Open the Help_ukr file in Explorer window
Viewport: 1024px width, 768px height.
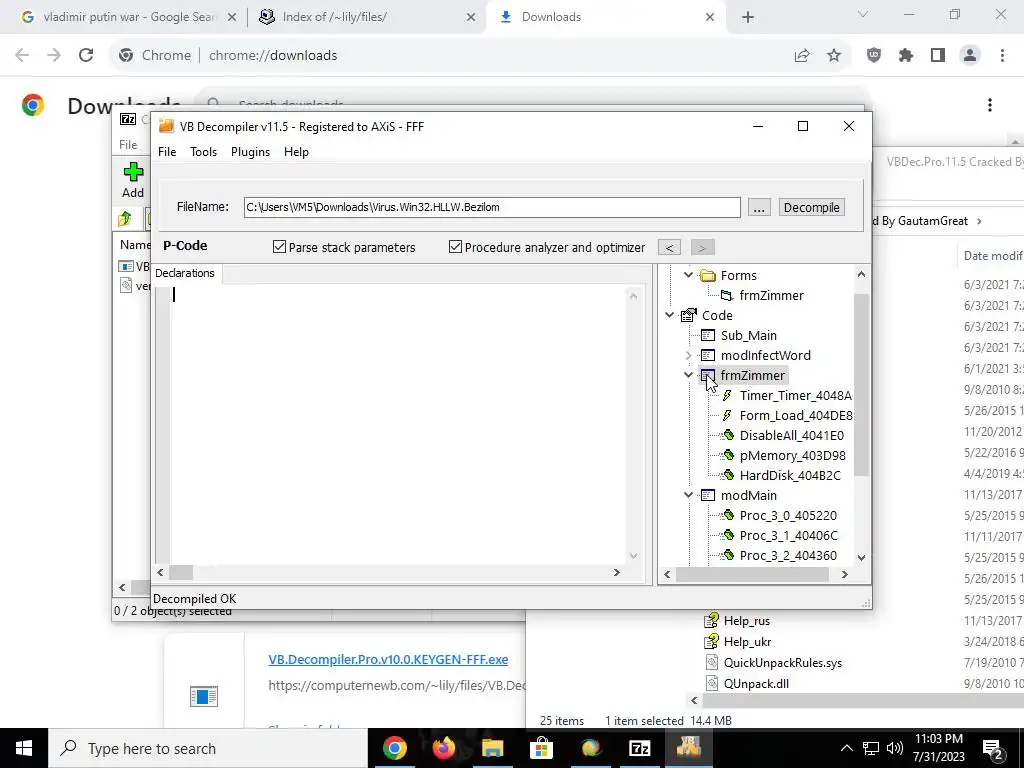(x=747, y=641)
